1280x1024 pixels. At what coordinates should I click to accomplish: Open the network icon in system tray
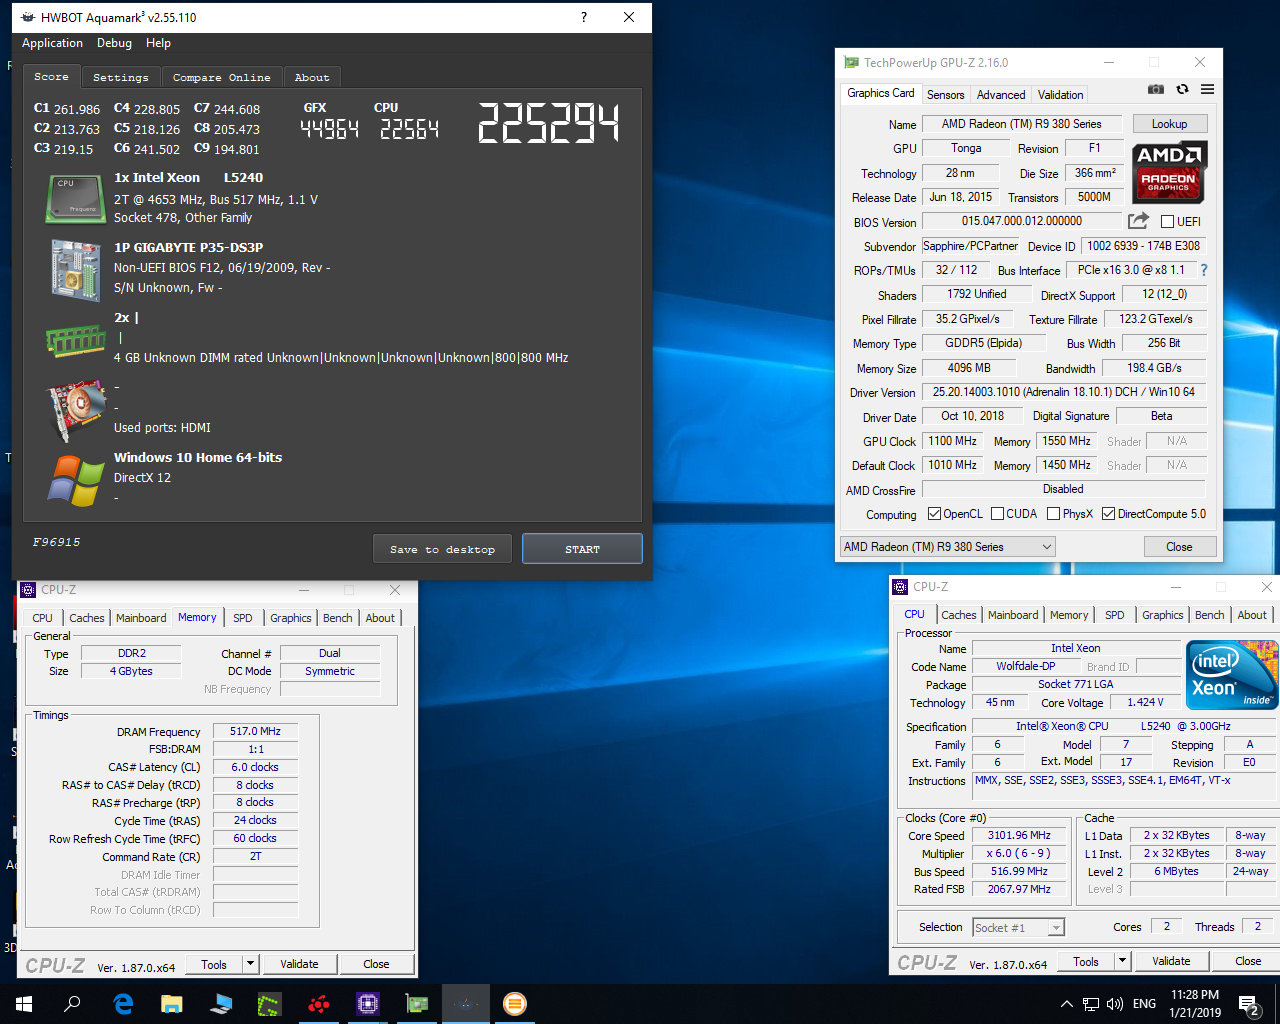tap(1091, 1004)
